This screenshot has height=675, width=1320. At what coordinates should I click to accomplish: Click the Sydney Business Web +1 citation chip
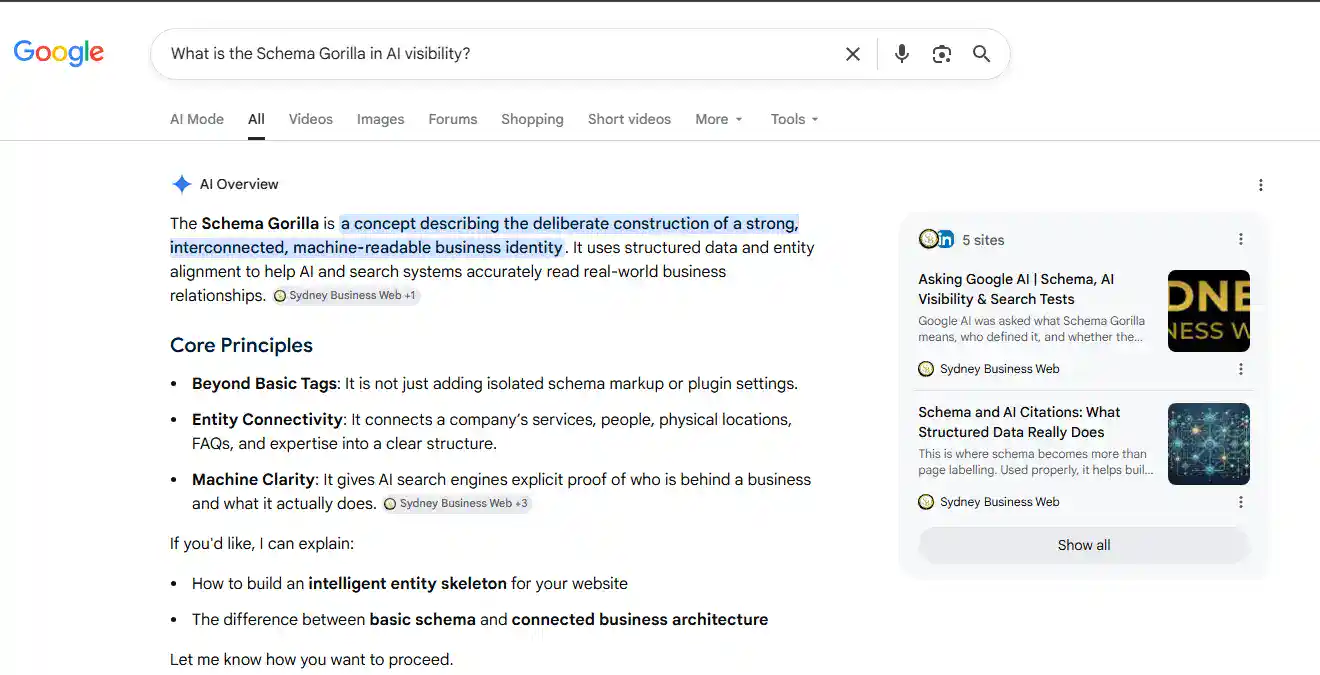[x=346, y=296]
